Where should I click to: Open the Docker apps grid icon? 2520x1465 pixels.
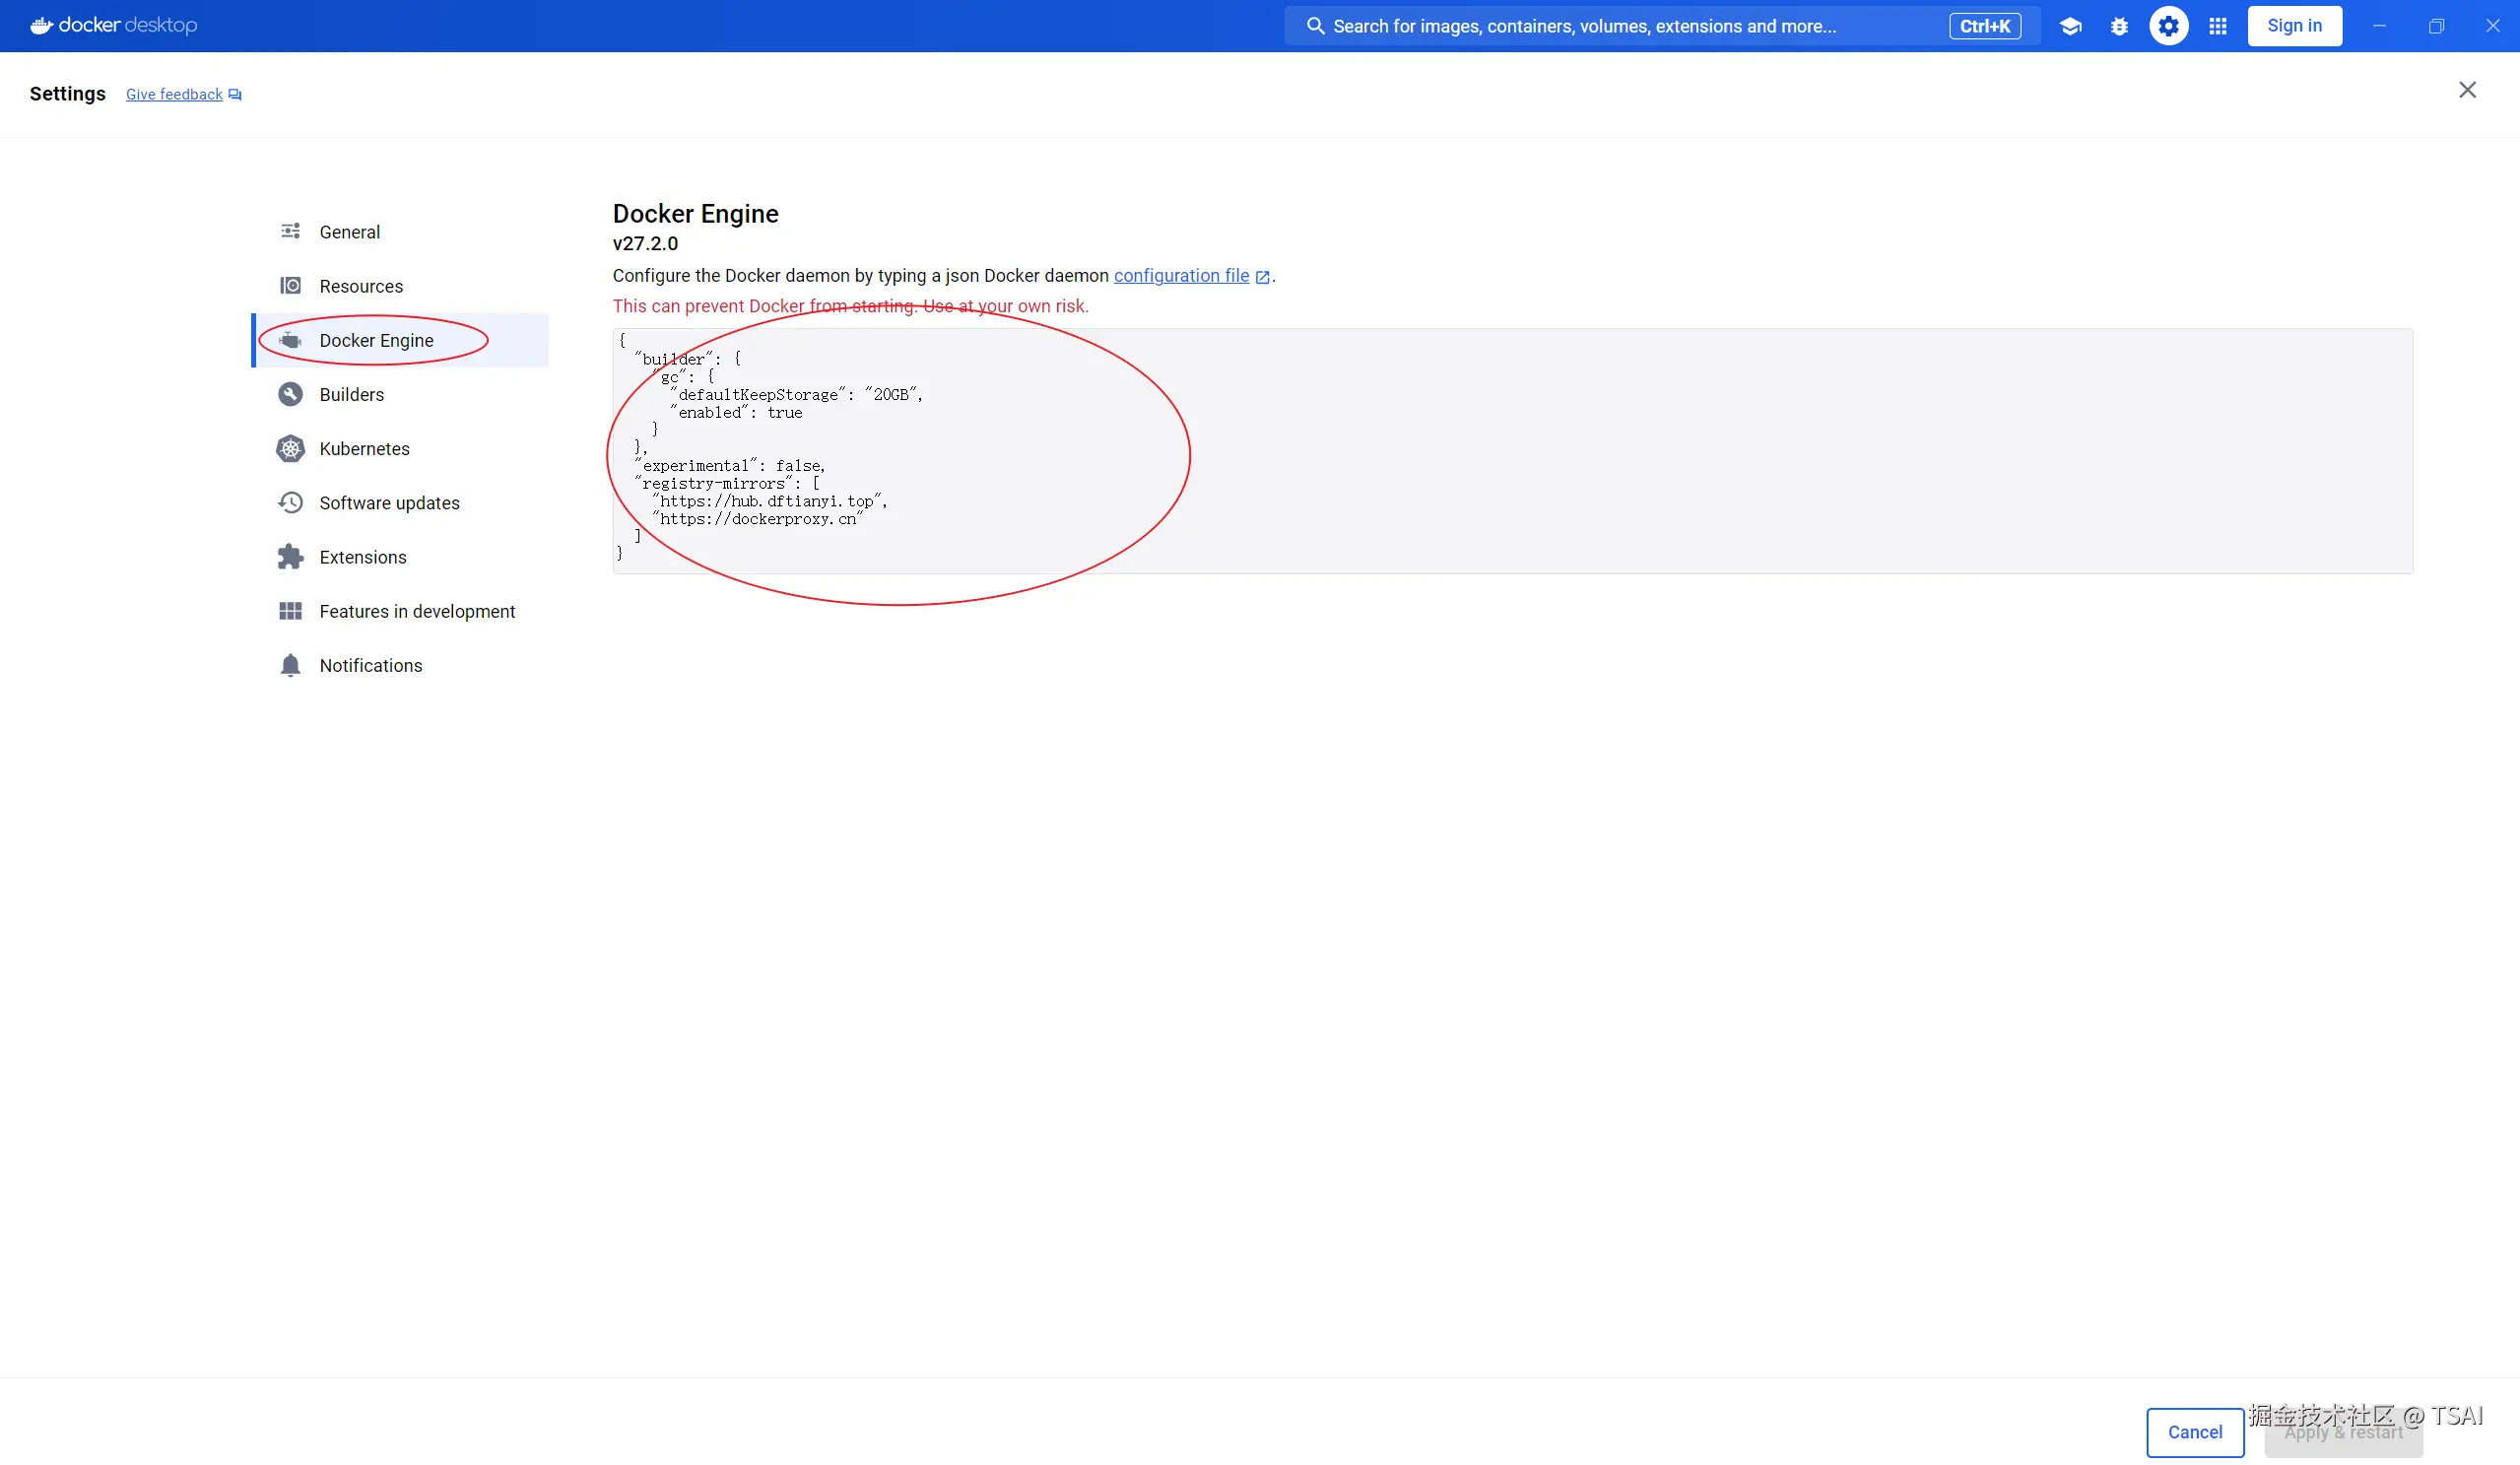tap(2217, 26)
